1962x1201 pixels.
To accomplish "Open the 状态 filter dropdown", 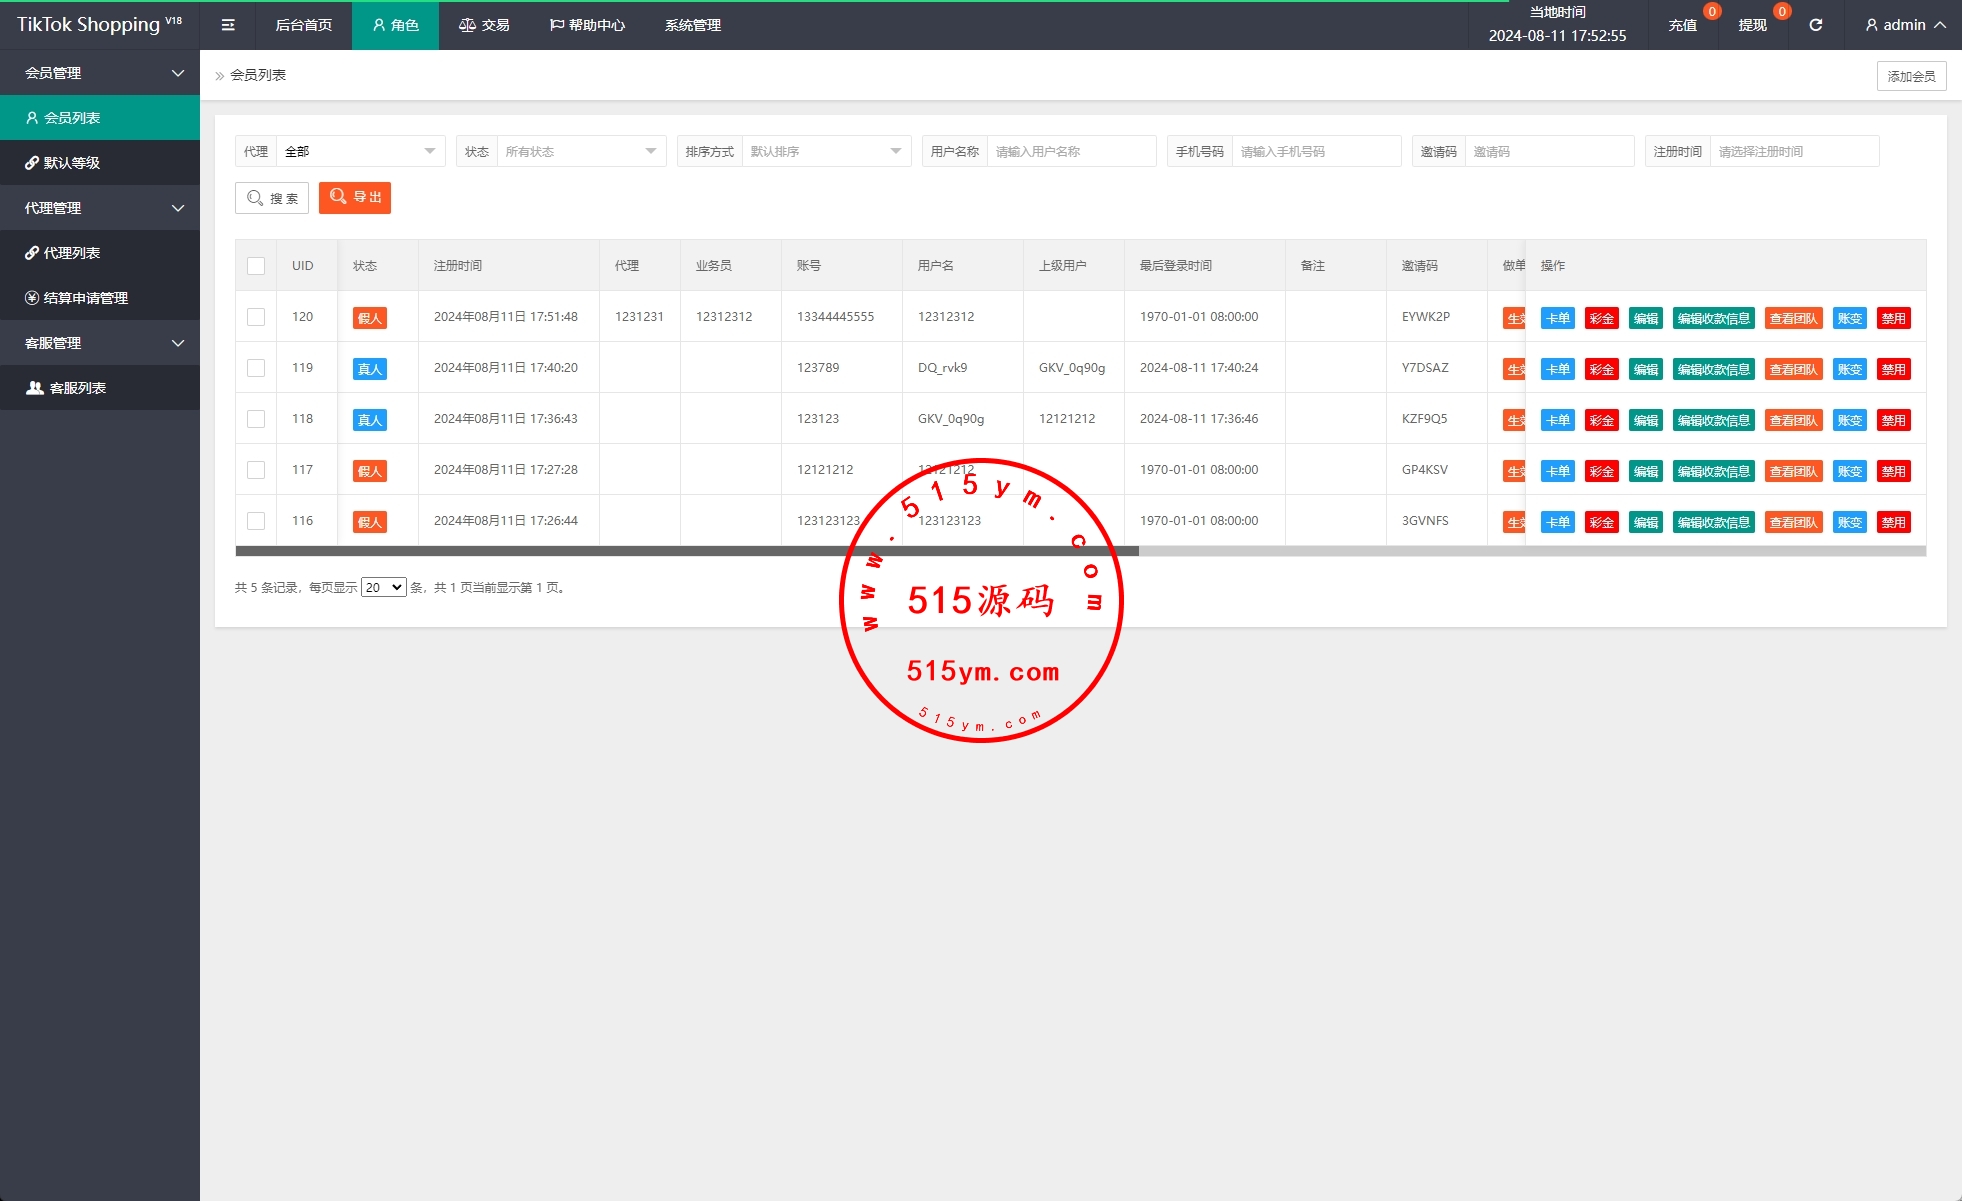I will 580,152.
